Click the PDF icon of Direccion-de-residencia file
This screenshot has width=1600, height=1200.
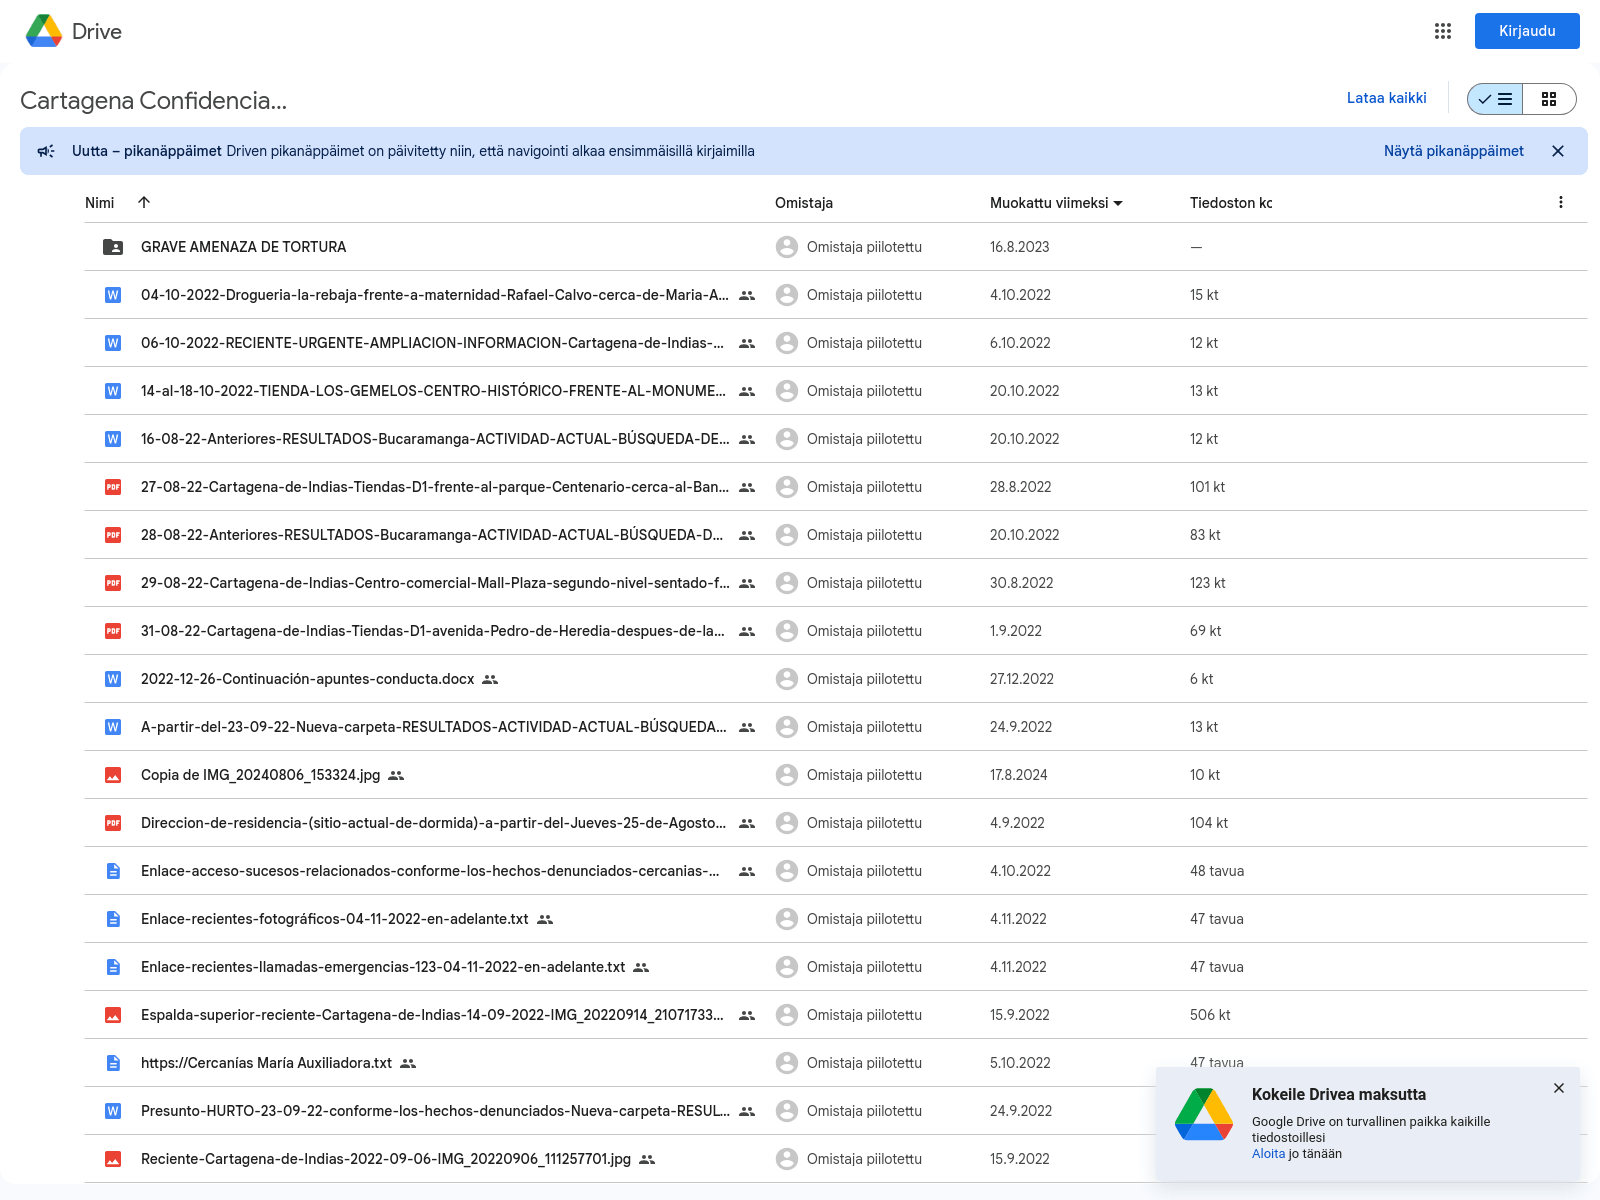click(113, 823)
